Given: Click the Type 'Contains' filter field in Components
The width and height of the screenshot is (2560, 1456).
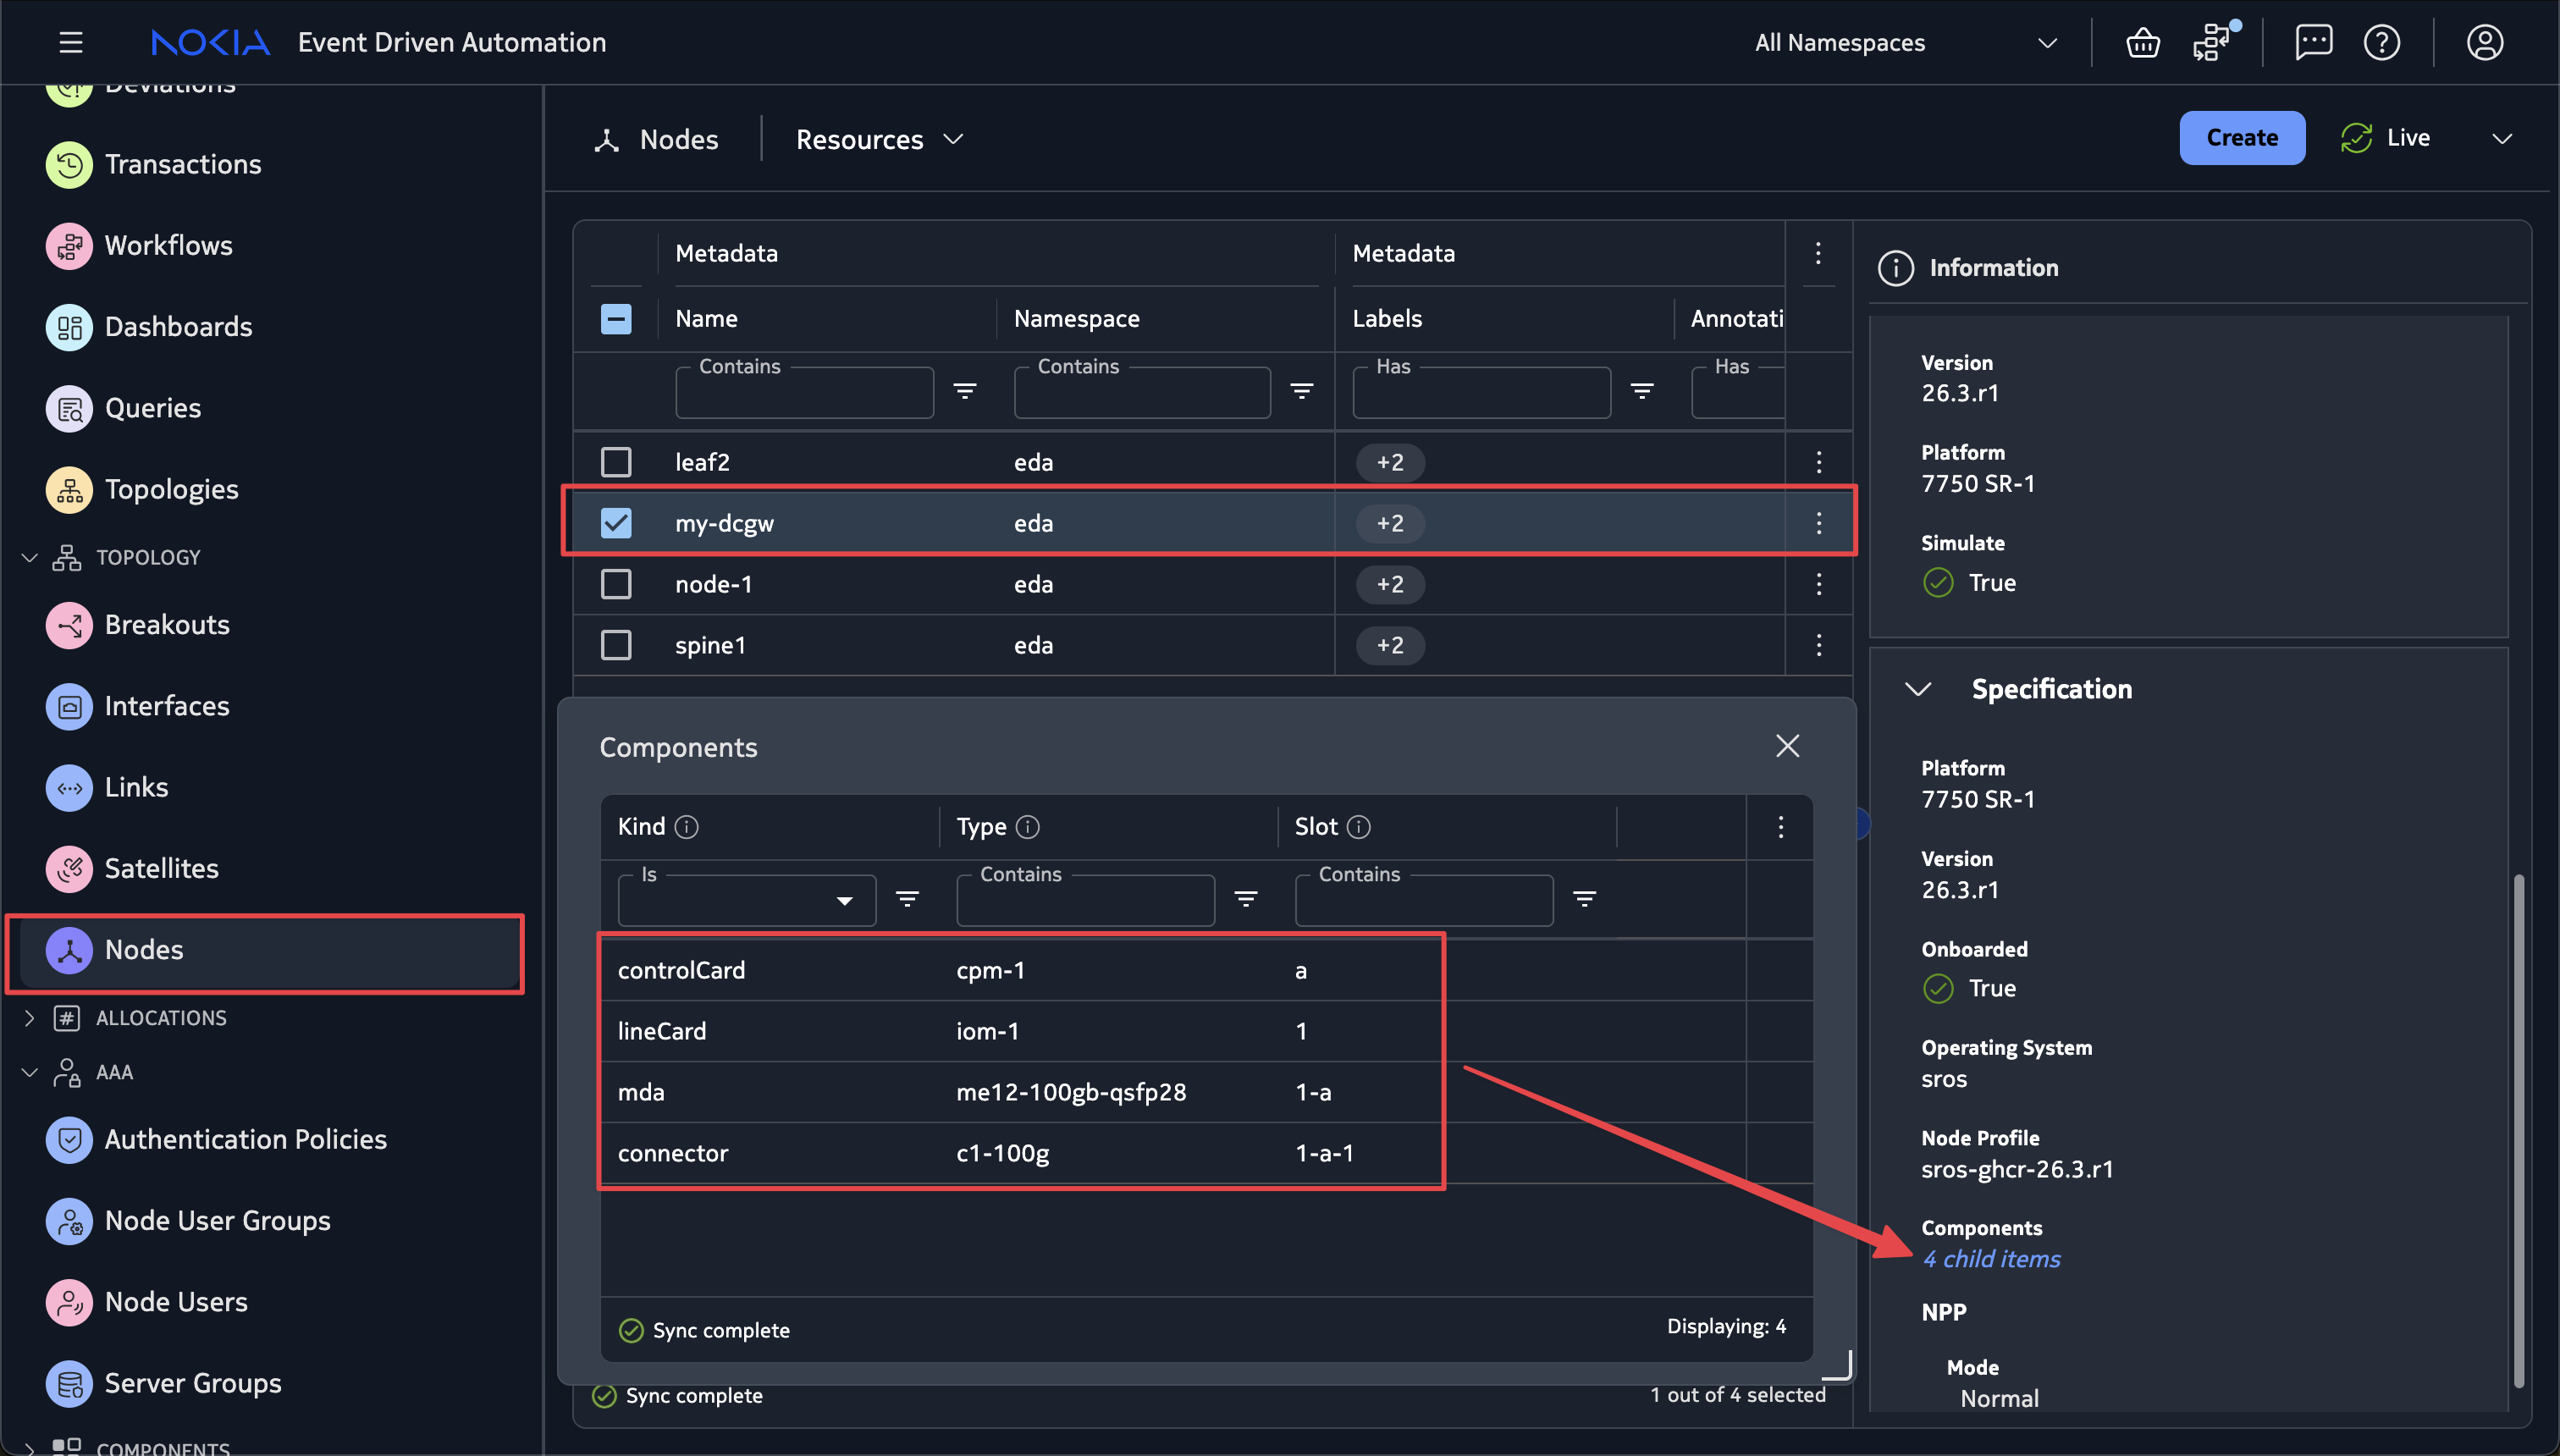Looking at the screenshot, I should [x=1085, y=900].
